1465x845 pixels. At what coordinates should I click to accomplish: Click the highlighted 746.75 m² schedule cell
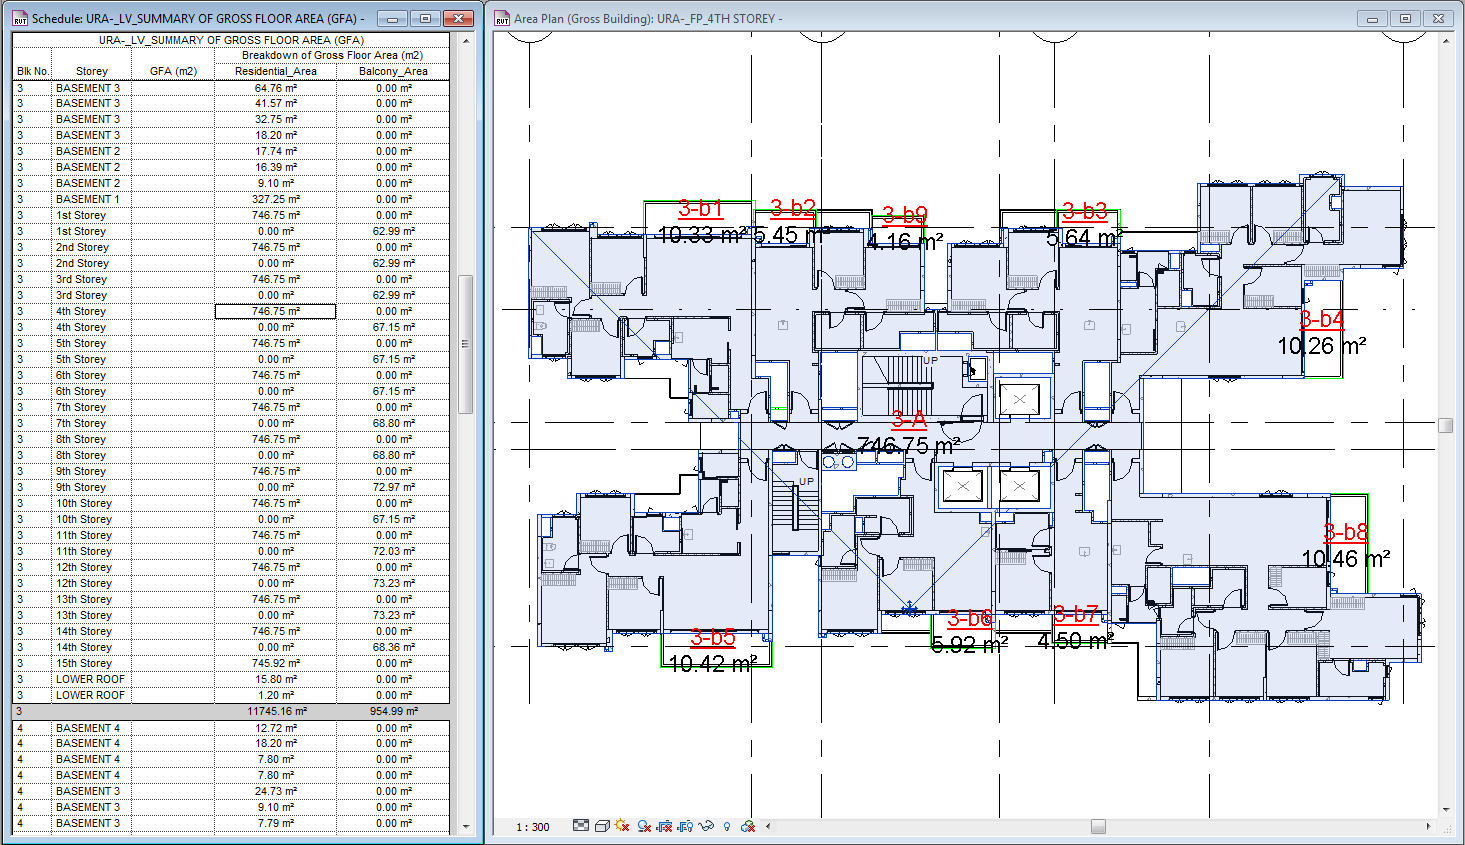(x=275, y=311)
